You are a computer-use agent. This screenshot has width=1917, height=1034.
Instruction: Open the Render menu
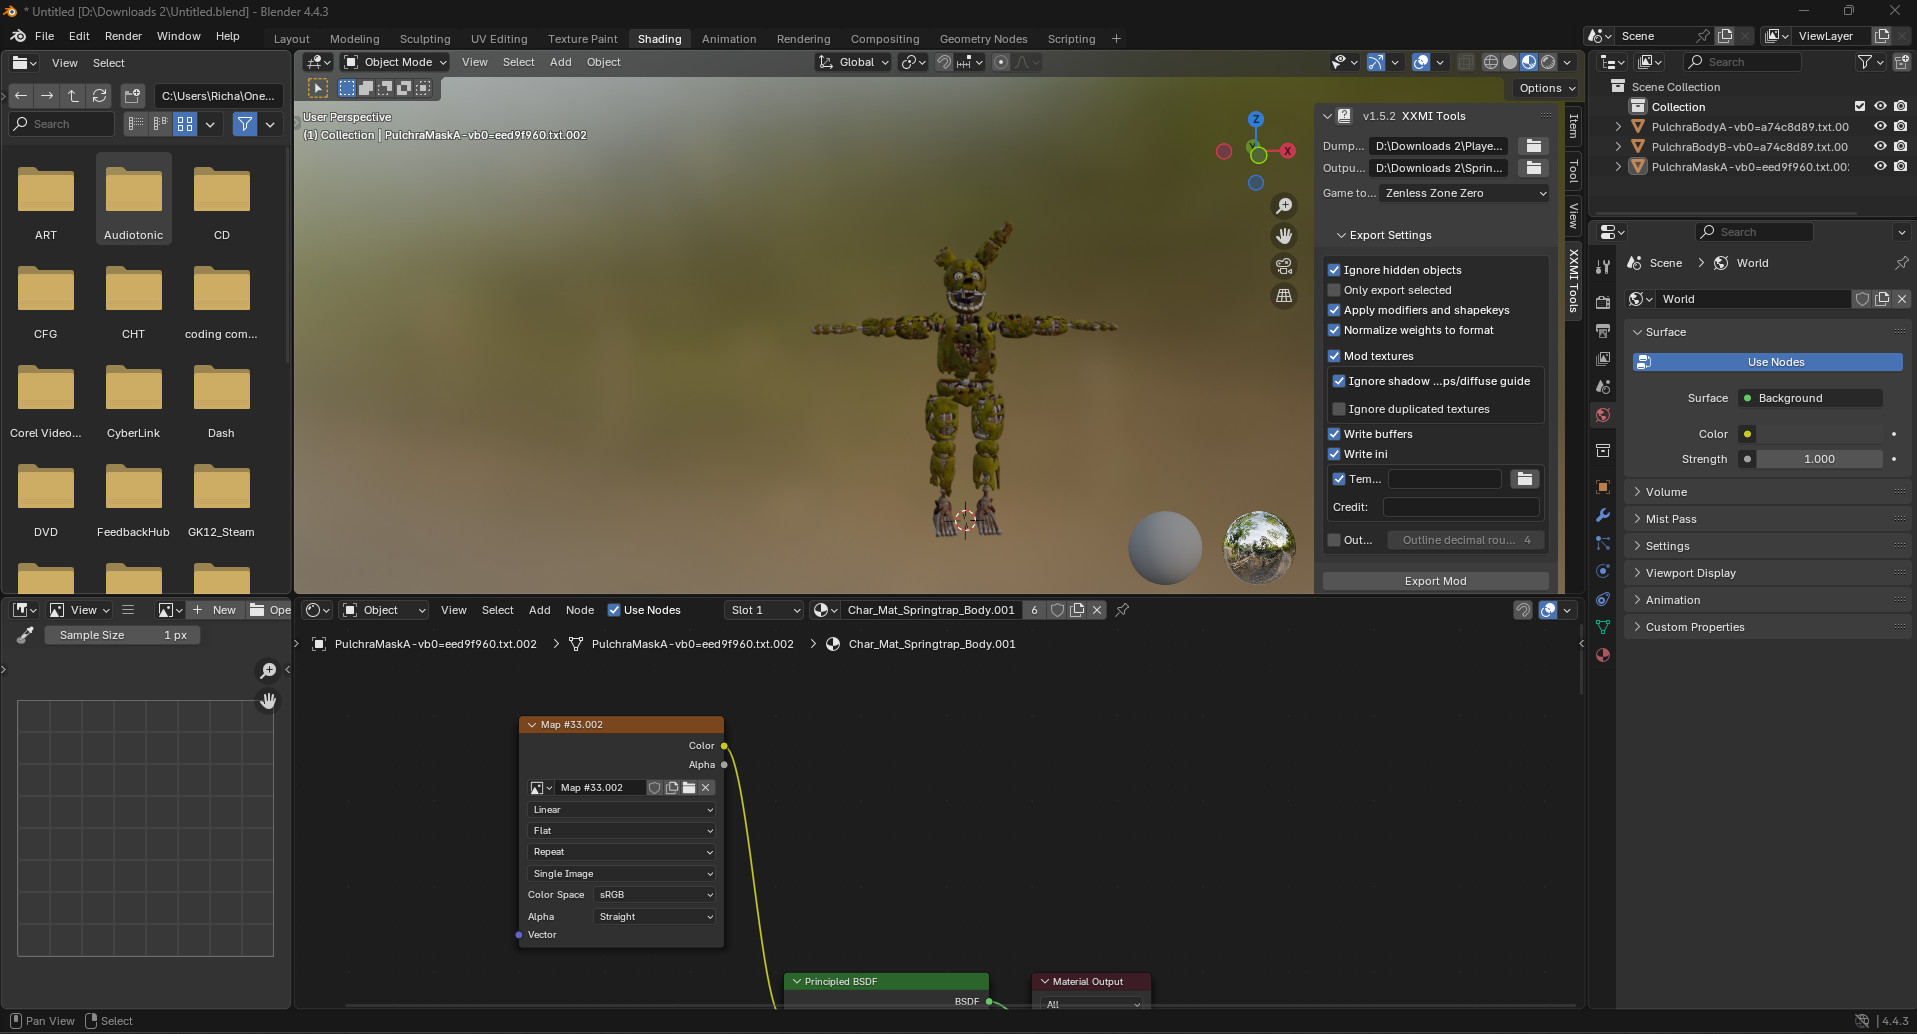[x=123, y=36]
